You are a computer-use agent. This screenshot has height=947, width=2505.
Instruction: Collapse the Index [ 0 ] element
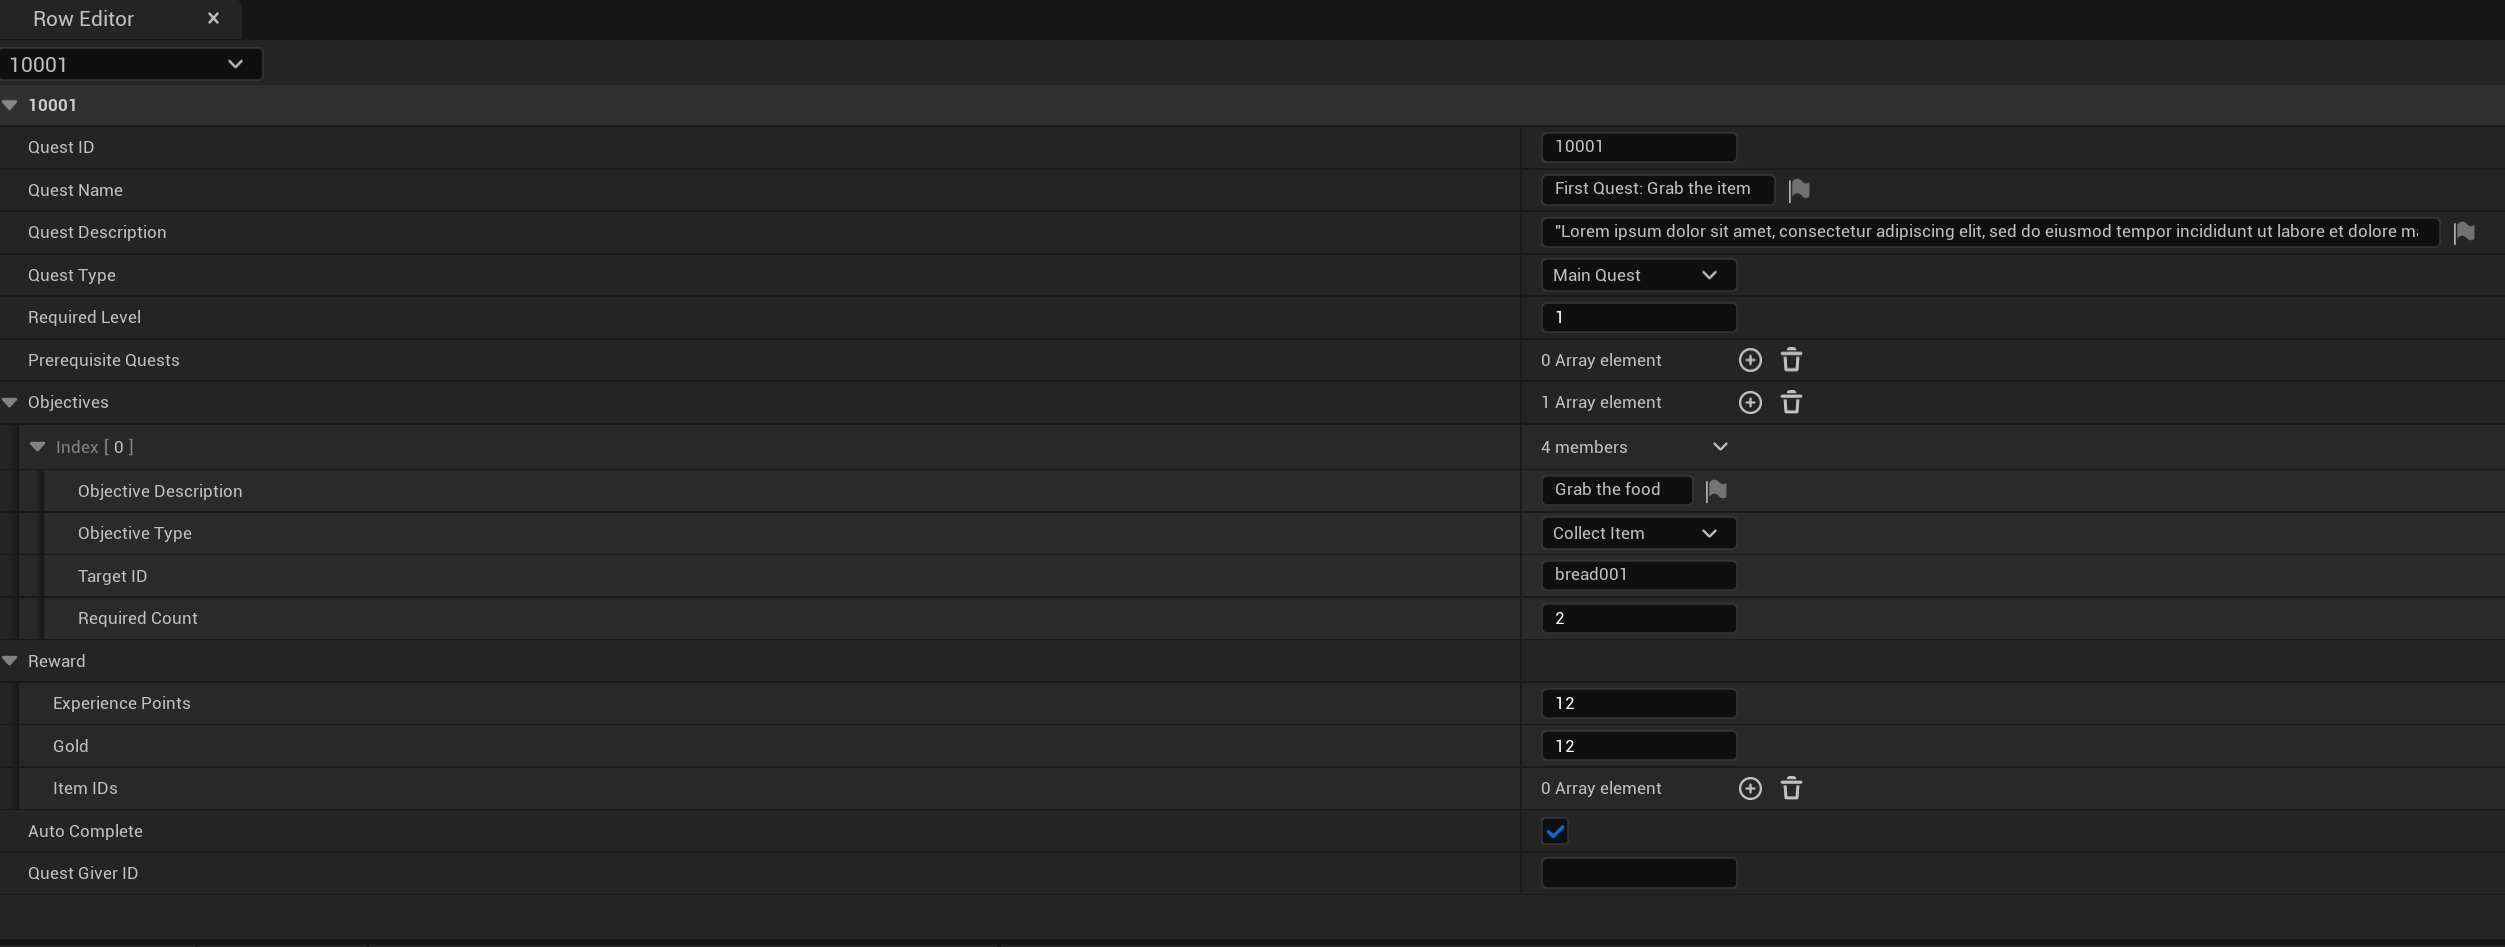point(38,447)
